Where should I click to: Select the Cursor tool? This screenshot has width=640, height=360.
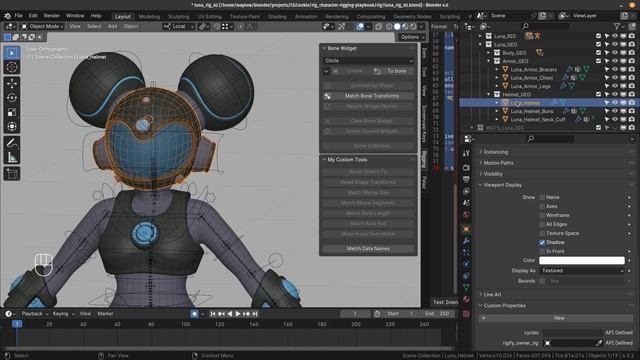point(12,67)
